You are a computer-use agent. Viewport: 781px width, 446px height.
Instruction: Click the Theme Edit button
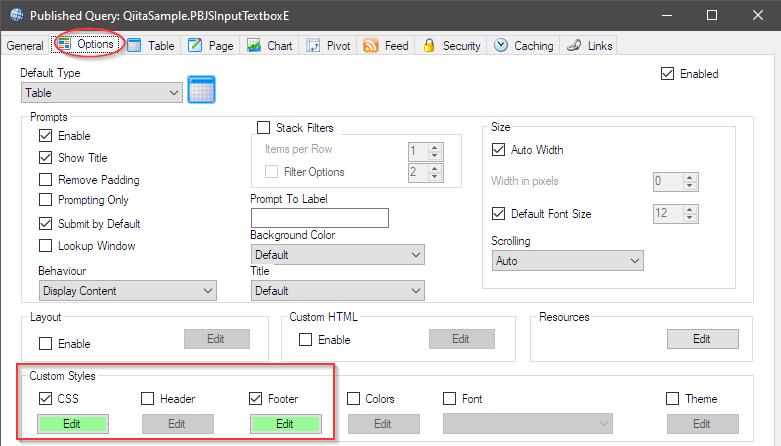pyautogui.click(x=703, y=424)
